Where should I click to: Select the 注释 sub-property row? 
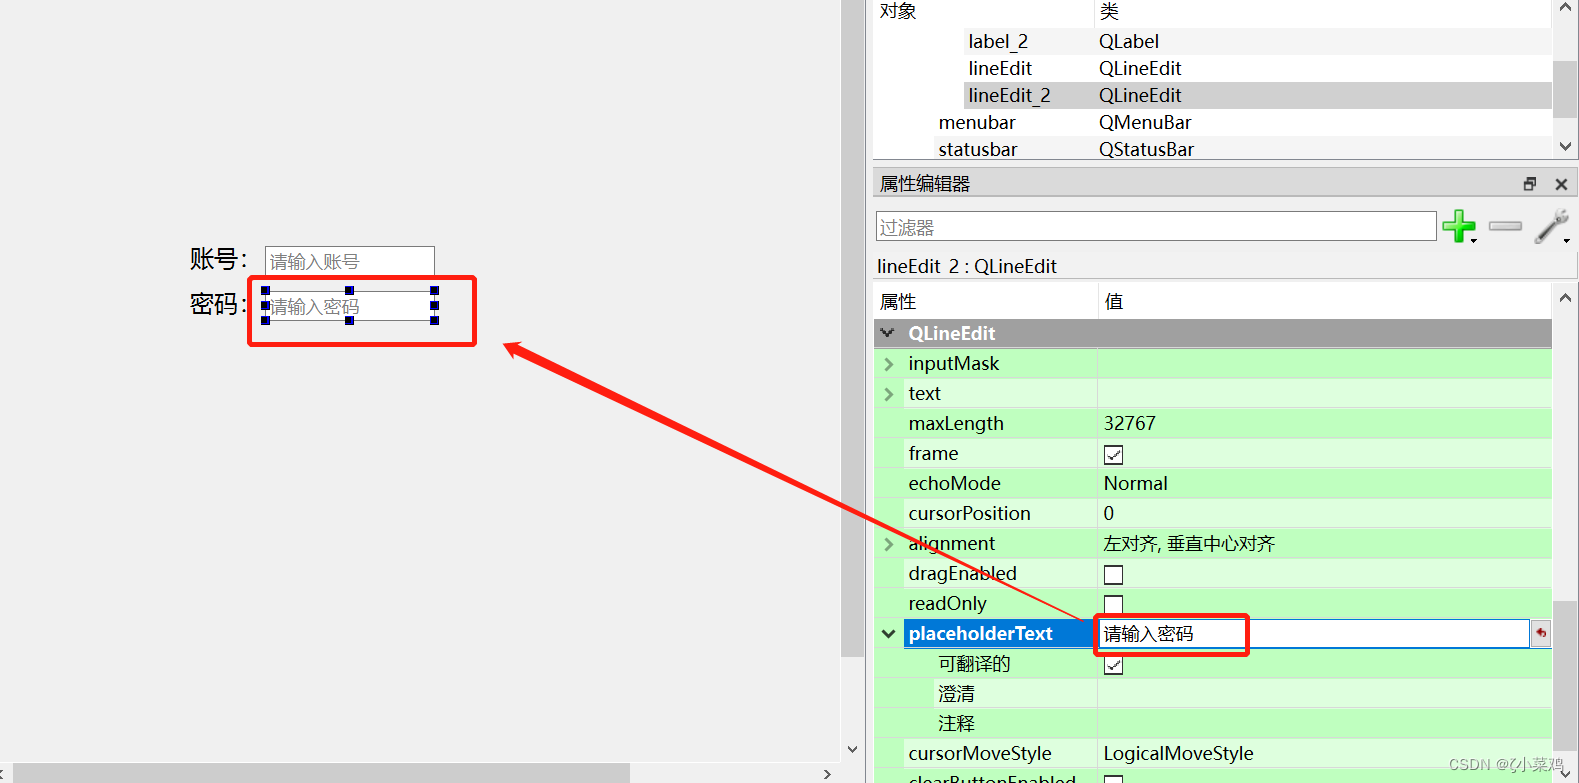1212,723
